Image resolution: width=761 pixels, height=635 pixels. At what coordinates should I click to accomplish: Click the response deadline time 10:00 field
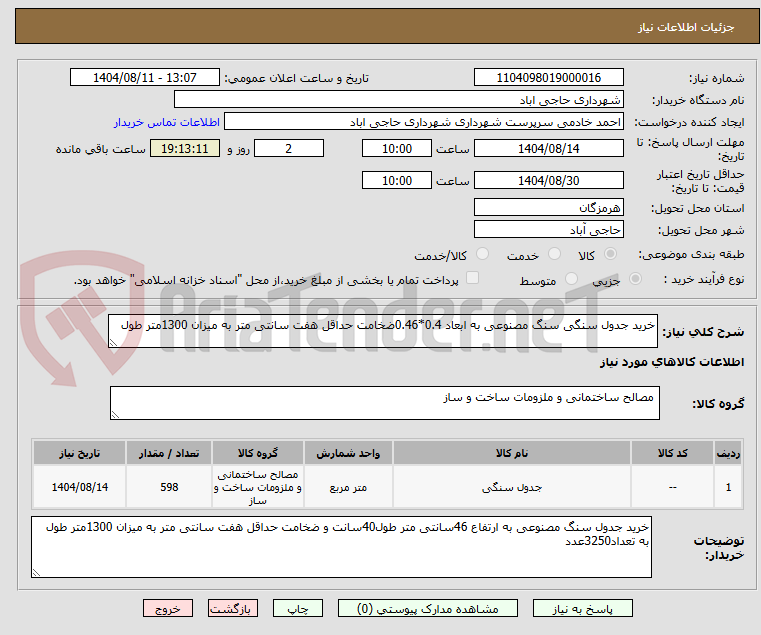click(x=397, y=148)
